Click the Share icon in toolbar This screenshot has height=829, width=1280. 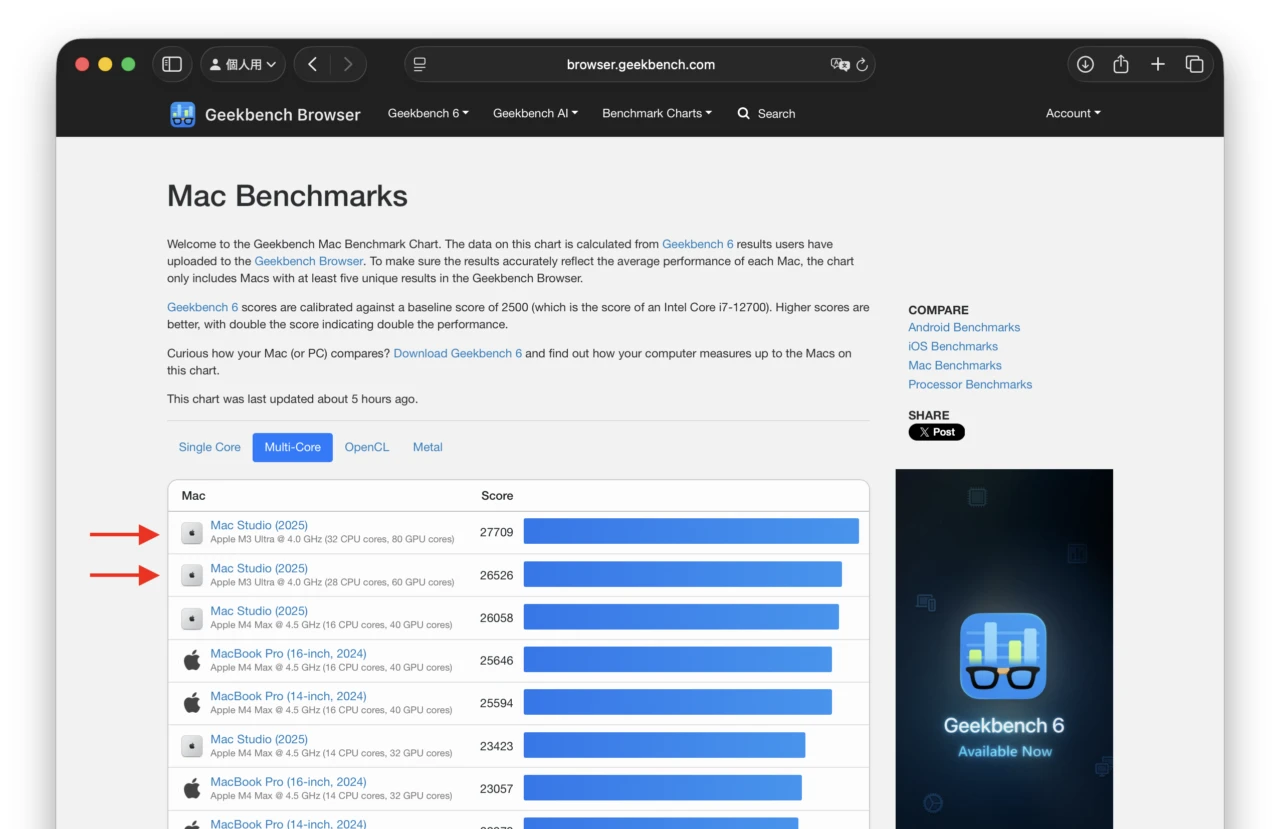(1121, 64)
